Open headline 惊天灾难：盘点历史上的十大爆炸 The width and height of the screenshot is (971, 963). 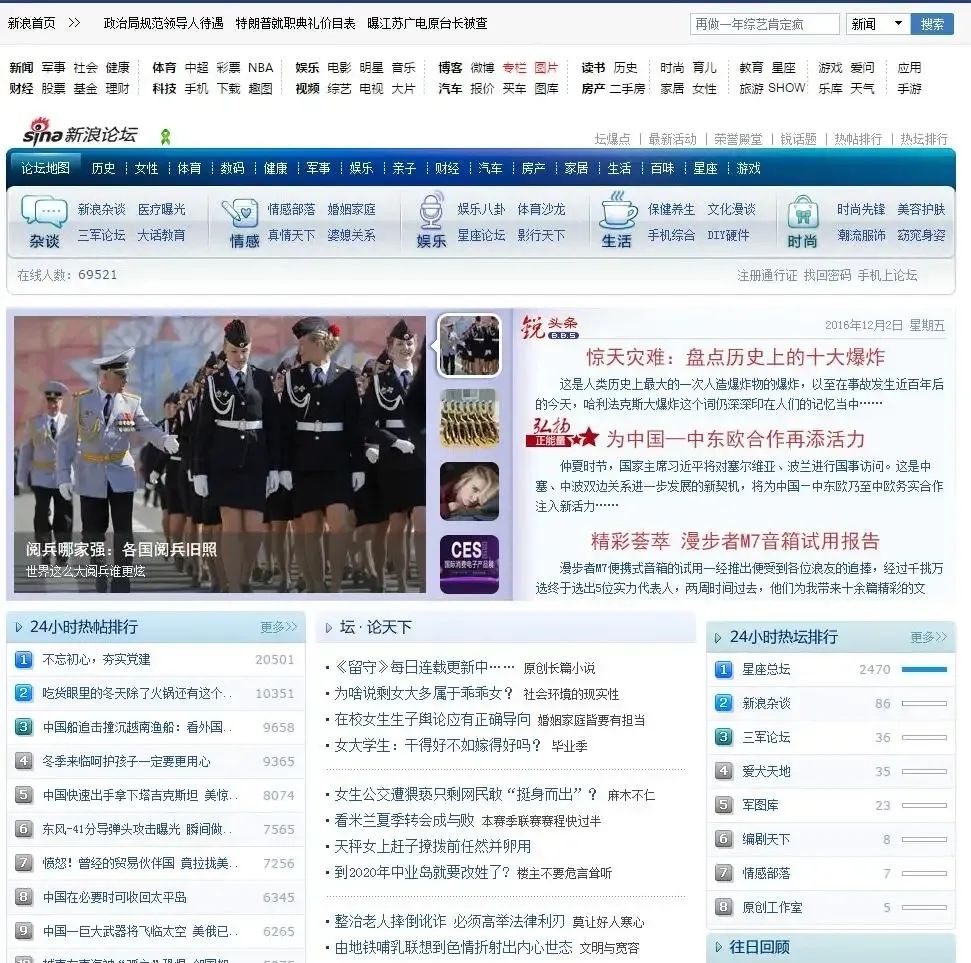735,357
